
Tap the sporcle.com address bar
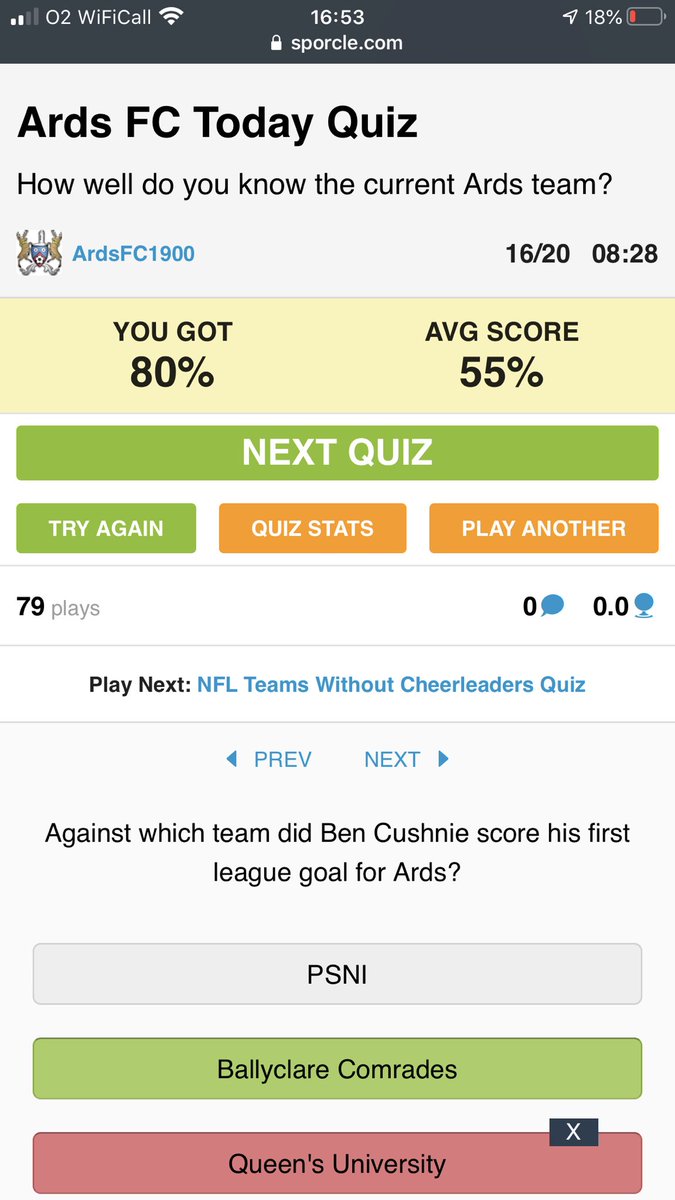pyautogui.click(x=337, y=43)
